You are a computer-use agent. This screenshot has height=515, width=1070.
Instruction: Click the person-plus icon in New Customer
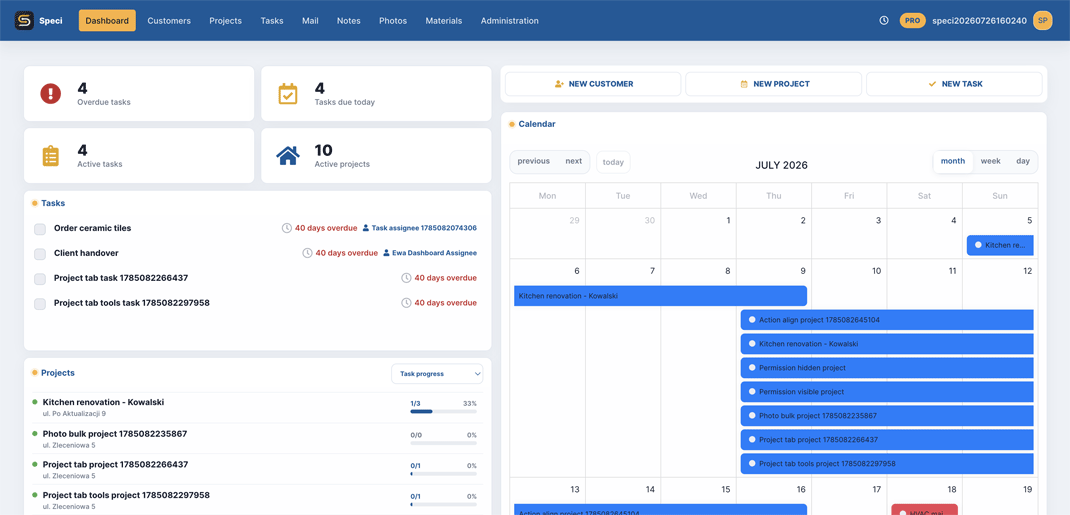[560, 84]
